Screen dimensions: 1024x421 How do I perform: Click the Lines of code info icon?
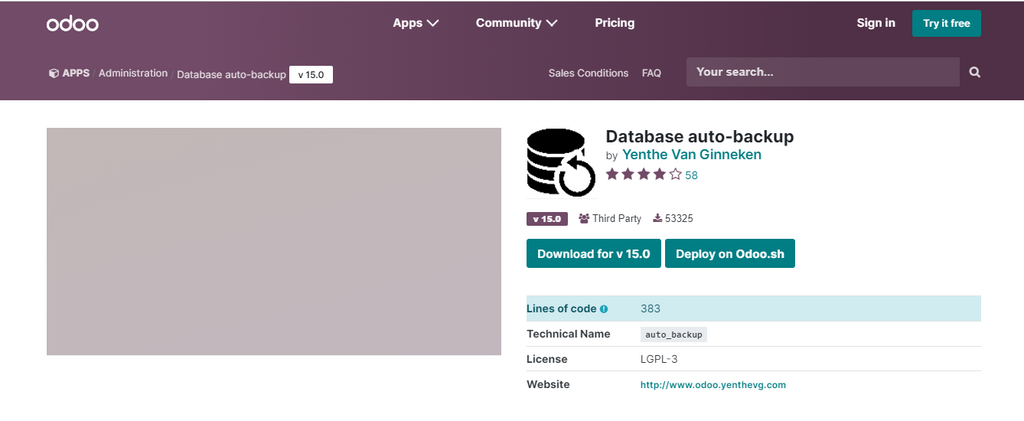(x=604, y=309)
